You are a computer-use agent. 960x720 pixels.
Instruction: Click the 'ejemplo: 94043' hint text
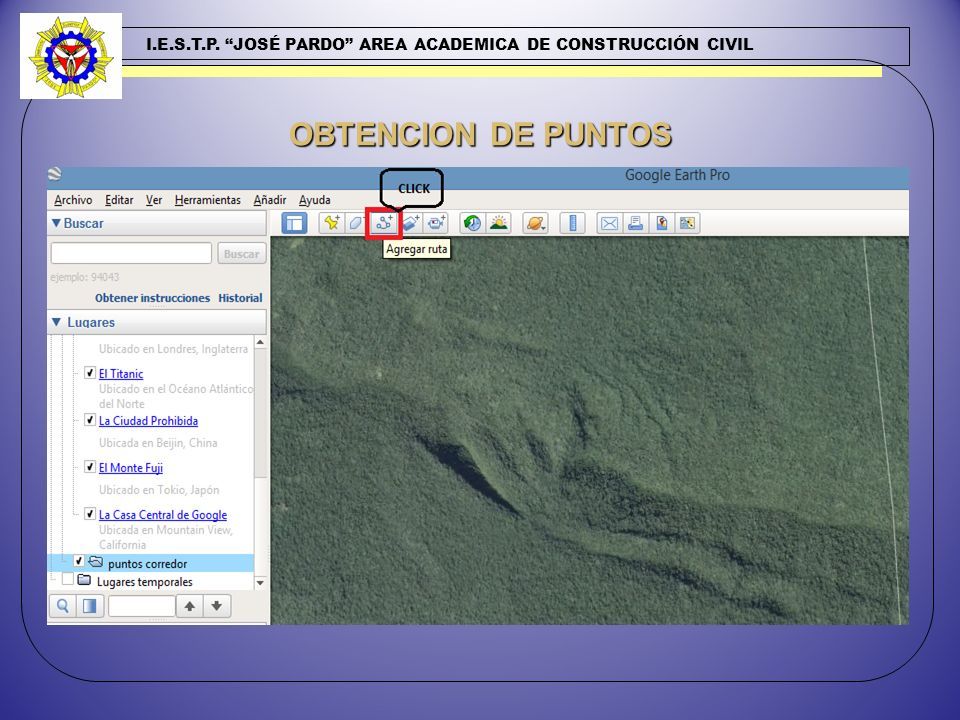point(84,277)
